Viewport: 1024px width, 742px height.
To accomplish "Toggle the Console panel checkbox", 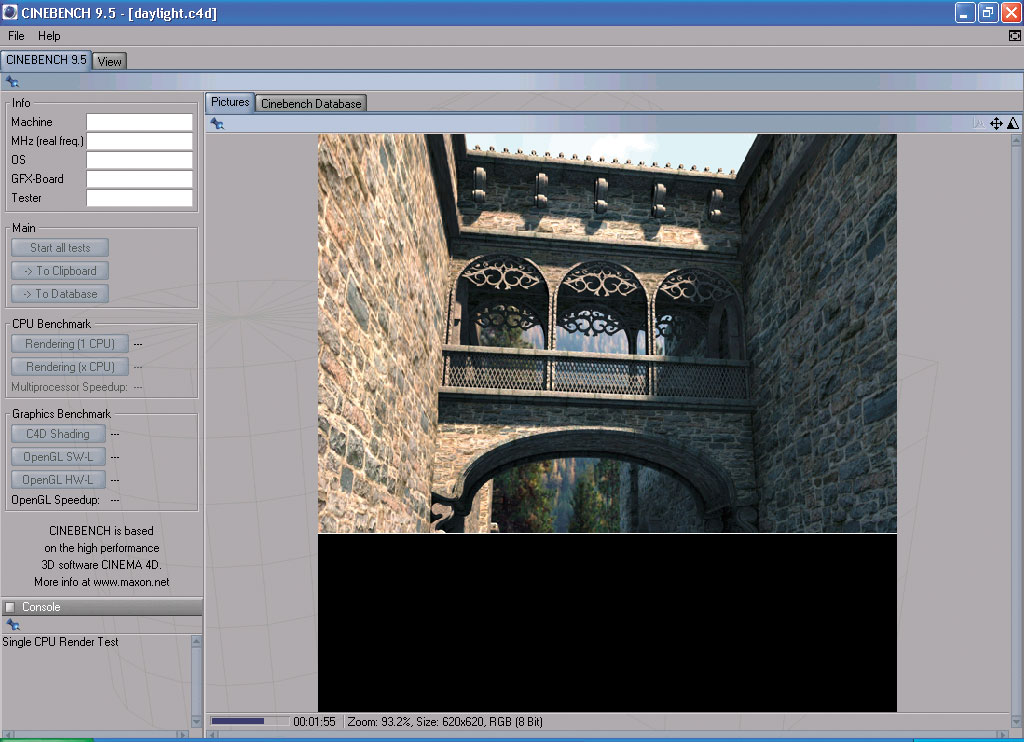I will [x=10, y=607].
